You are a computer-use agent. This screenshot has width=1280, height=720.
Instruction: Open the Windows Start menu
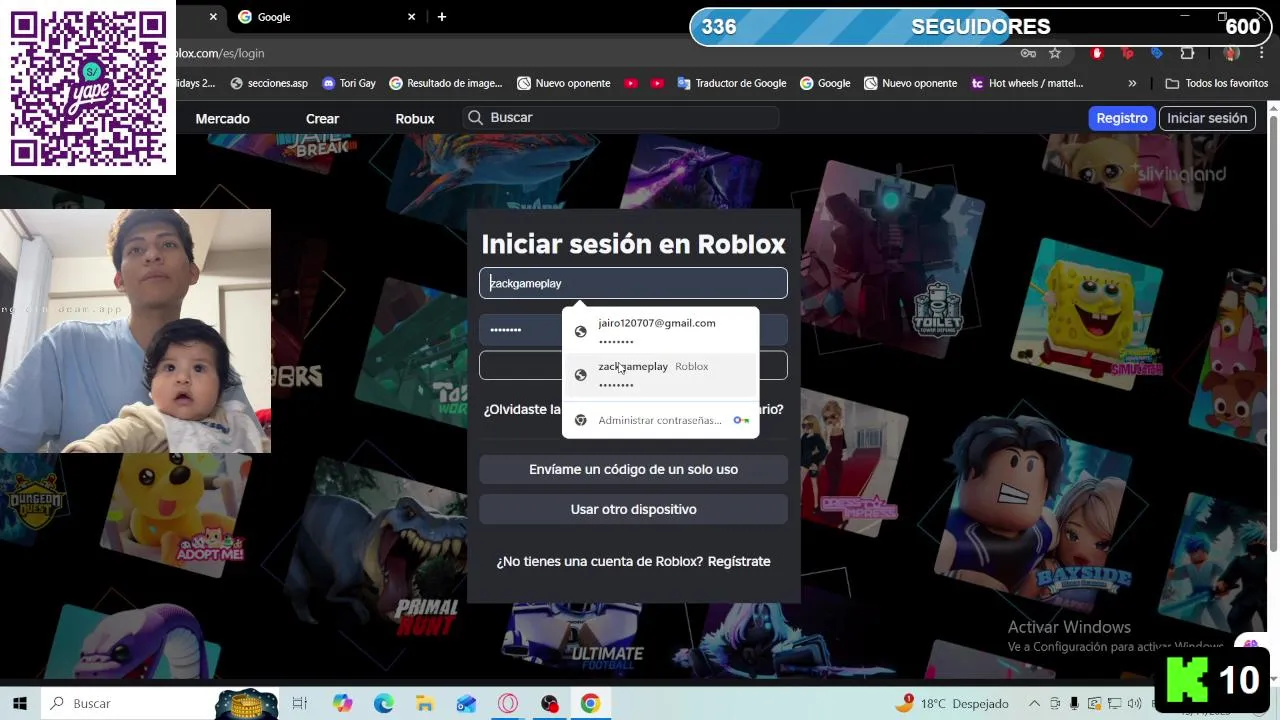[20, 703]
